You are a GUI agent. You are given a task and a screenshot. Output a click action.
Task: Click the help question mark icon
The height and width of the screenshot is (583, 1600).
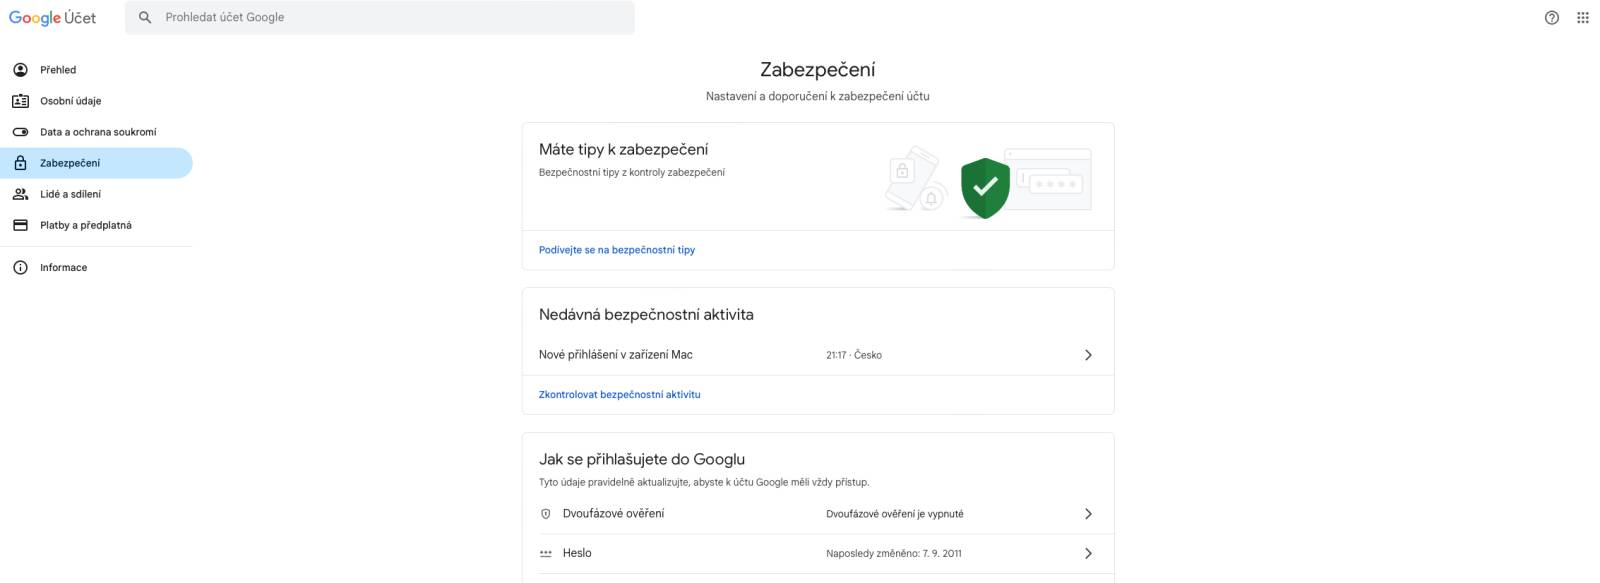point(1551,17)
